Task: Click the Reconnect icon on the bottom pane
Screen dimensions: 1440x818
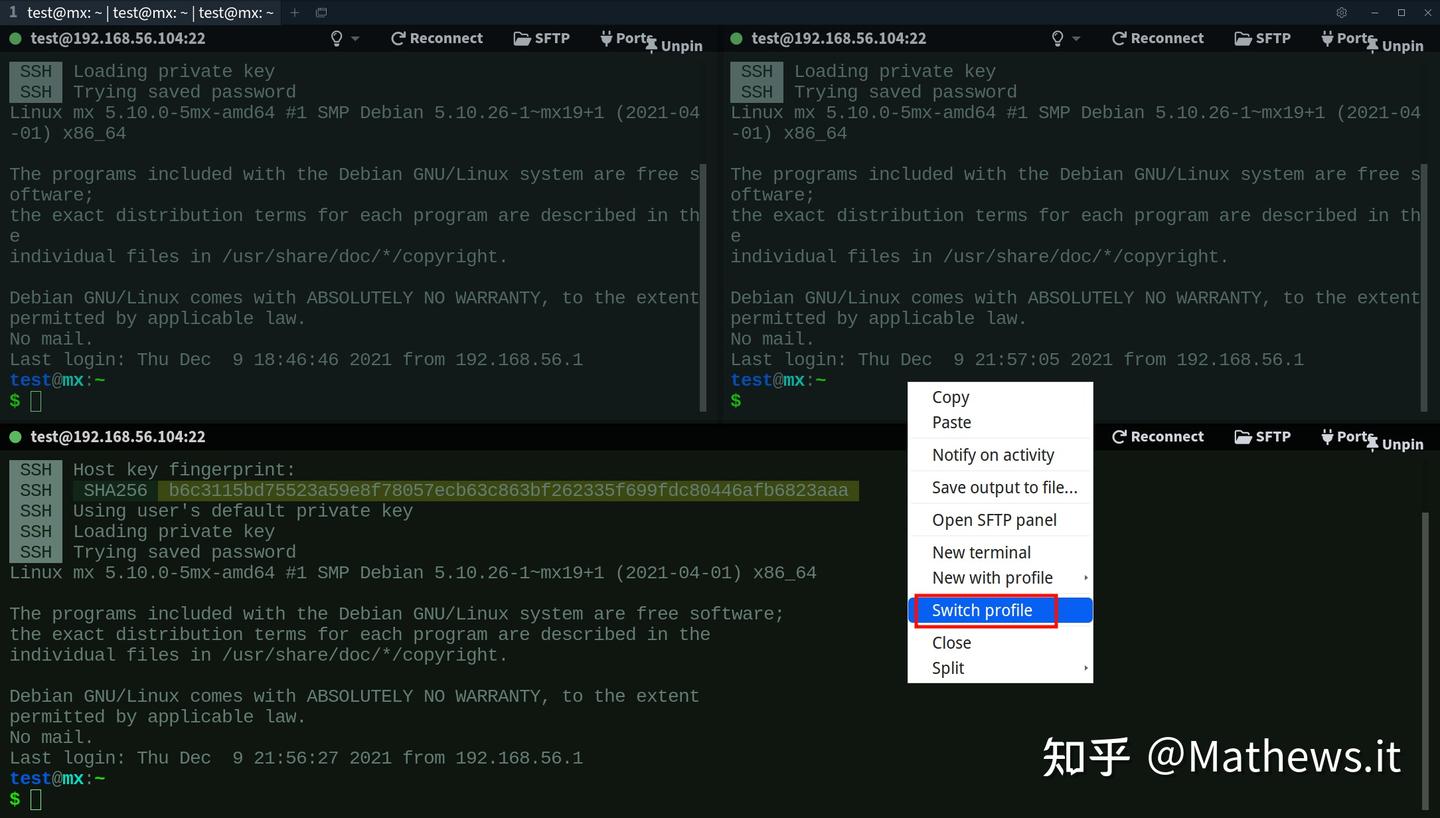Action: (1157, 436)
